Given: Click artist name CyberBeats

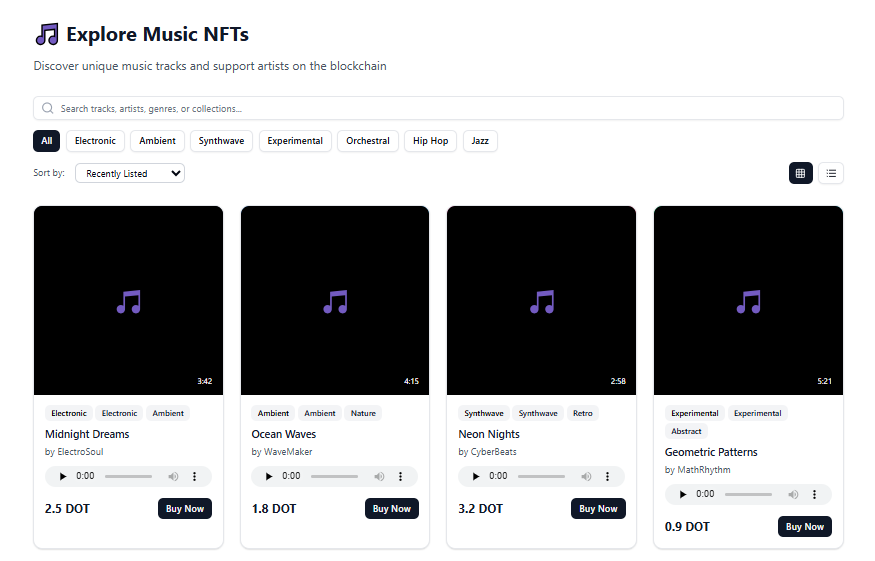Looking at the screenshot, I should [494, 452].
